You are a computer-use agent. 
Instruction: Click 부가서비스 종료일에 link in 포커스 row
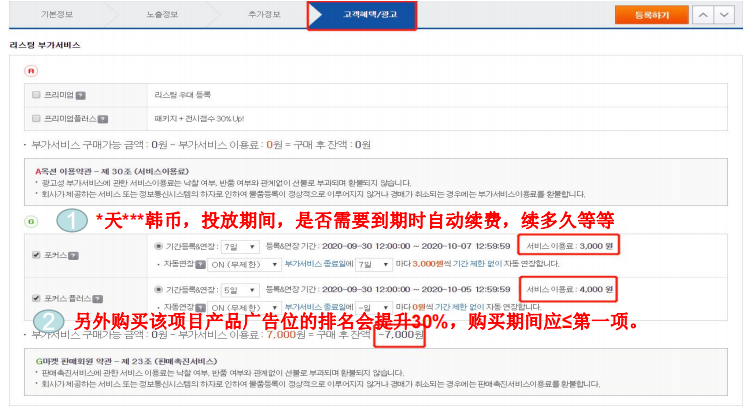tap(319, 263)
